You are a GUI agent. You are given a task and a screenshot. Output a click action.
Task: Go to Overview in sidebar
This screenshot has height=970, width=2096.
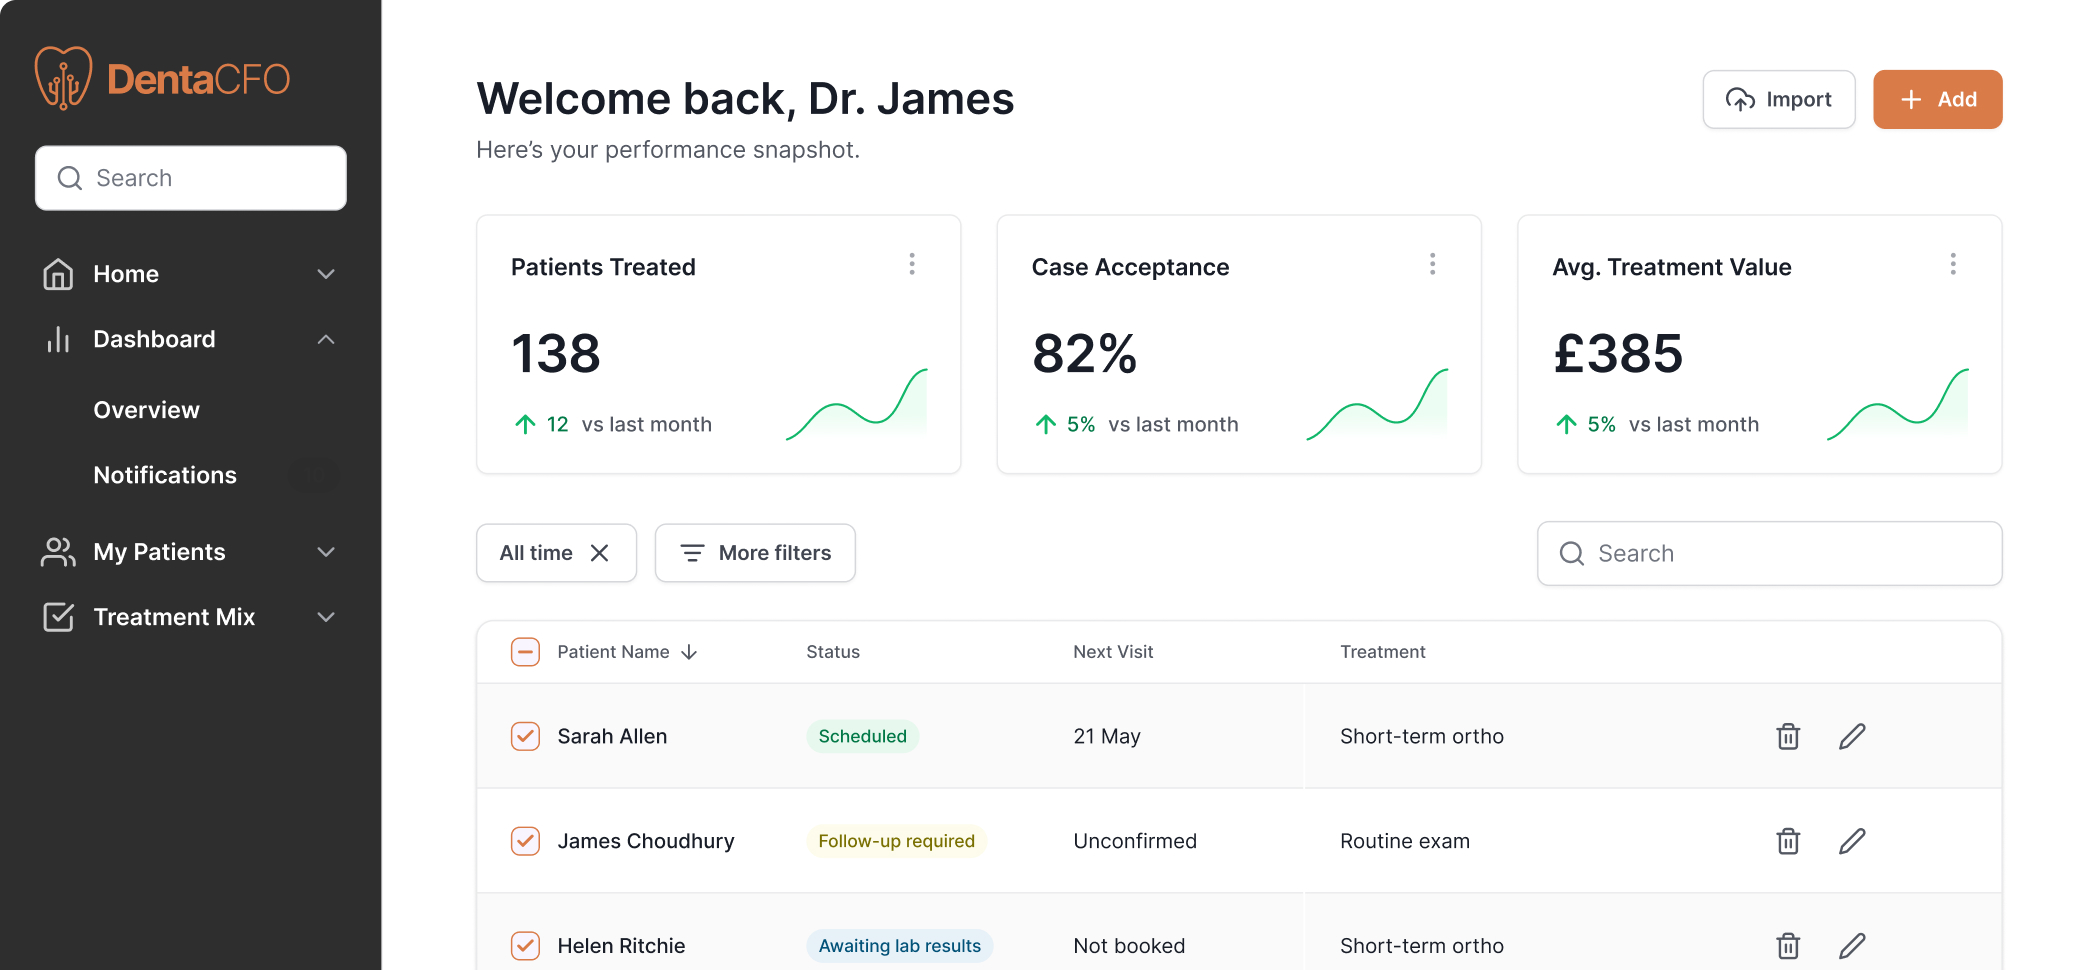coord(147,410)
